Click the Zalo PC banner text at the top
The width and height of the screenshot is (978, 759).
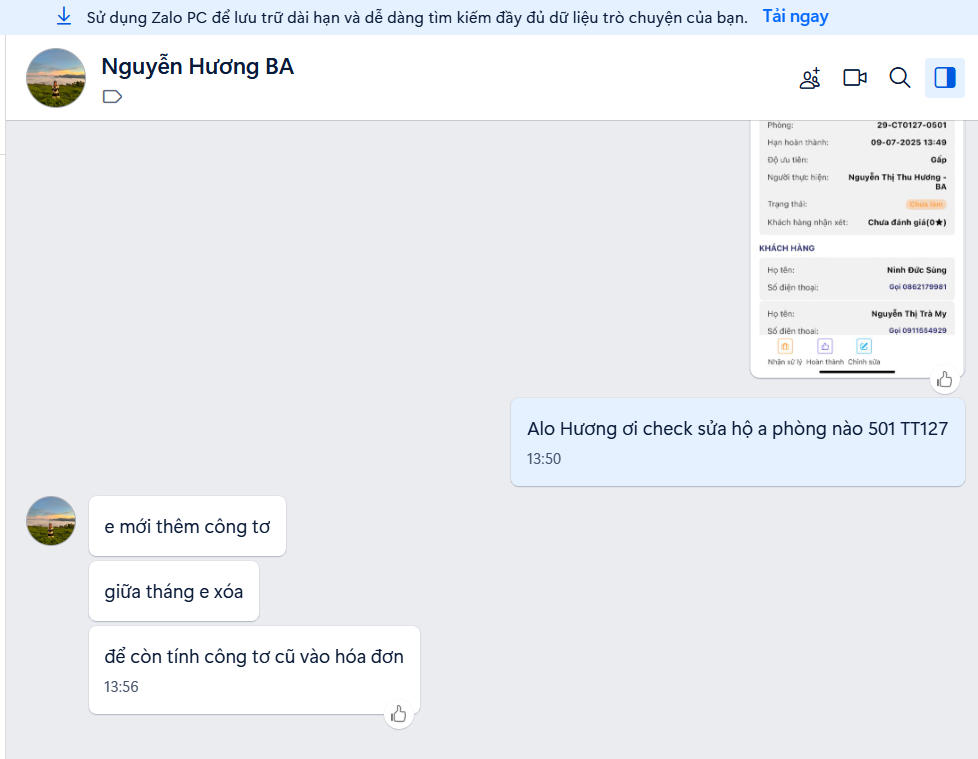tap(415, 16)
